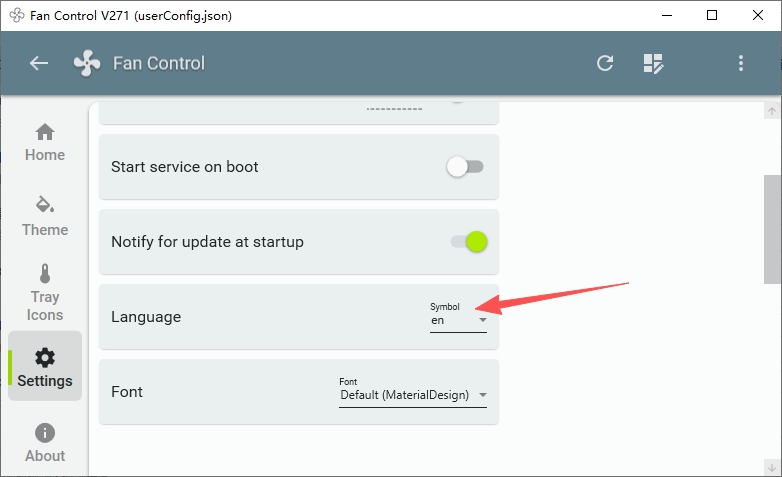
Task: Click the Language setting label
Action: [146, 317]
